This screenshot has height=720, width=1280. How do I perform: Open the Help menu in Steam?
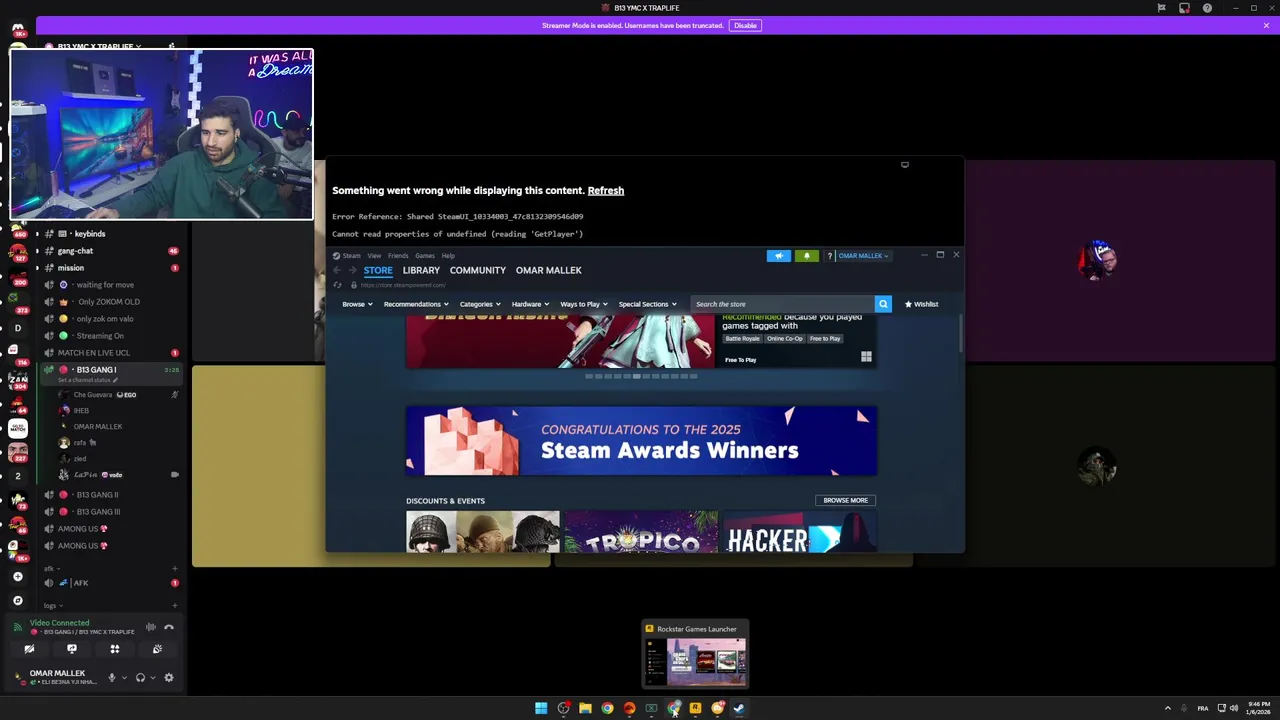click(448, 256)
